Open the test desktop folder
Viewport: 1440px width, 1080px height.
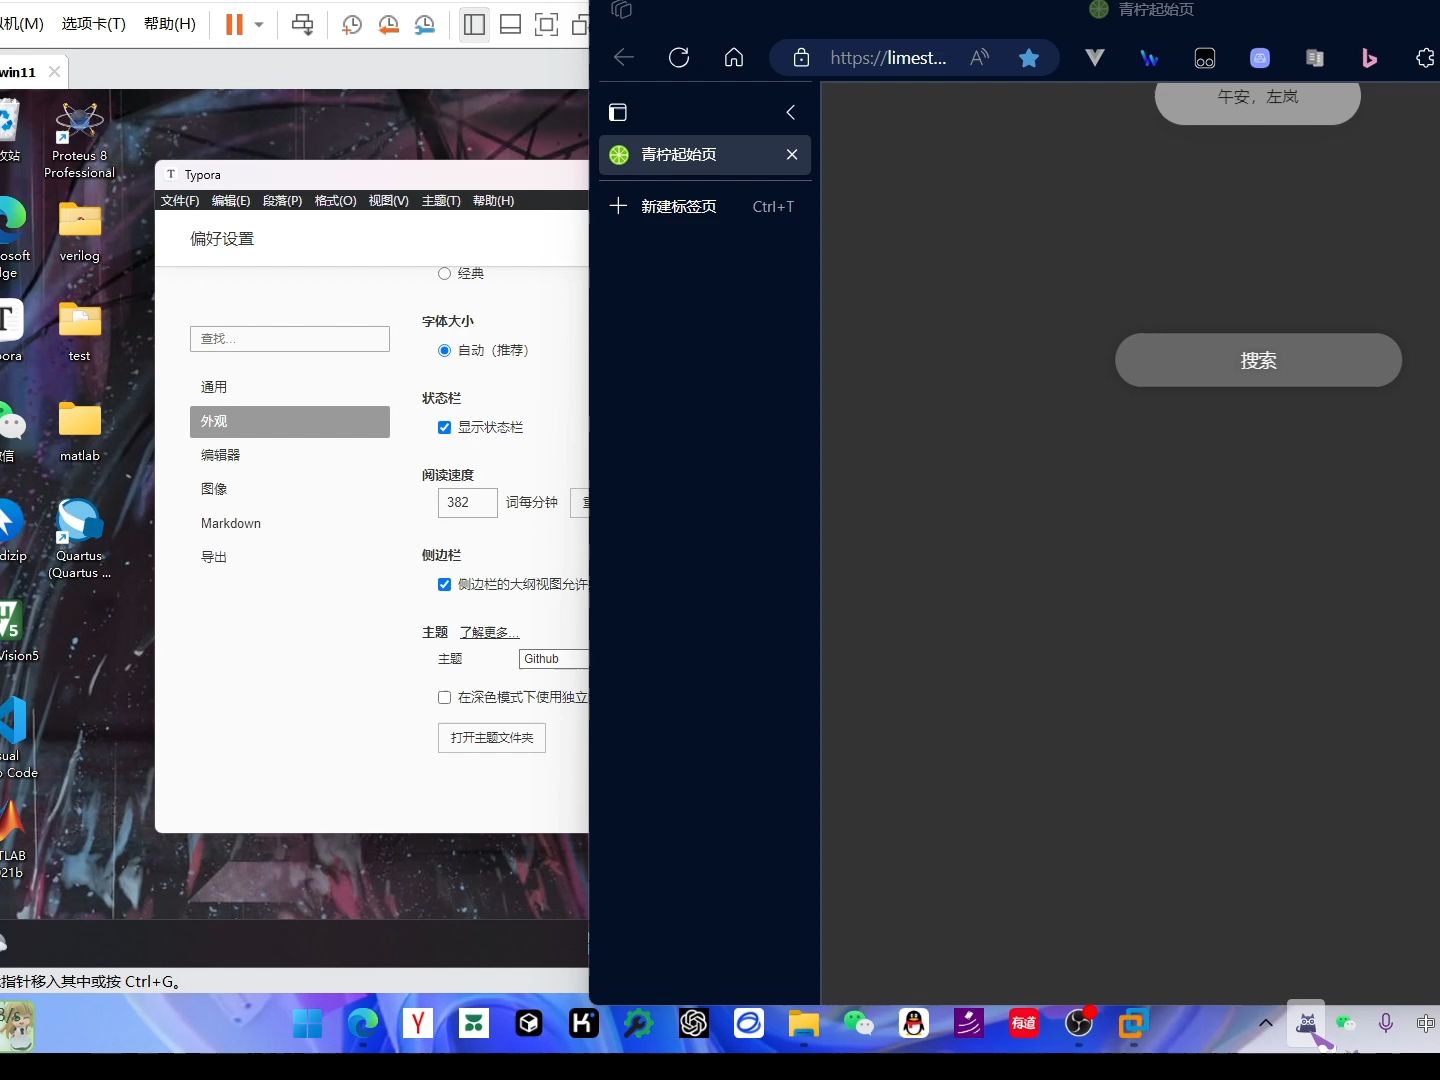pos(79,332)
